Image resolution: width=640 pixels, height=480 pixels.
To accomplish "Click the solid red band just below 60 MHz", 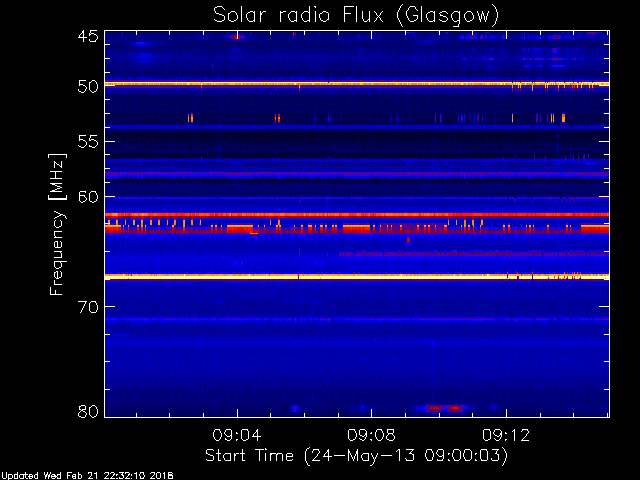I will pos(357,215).
